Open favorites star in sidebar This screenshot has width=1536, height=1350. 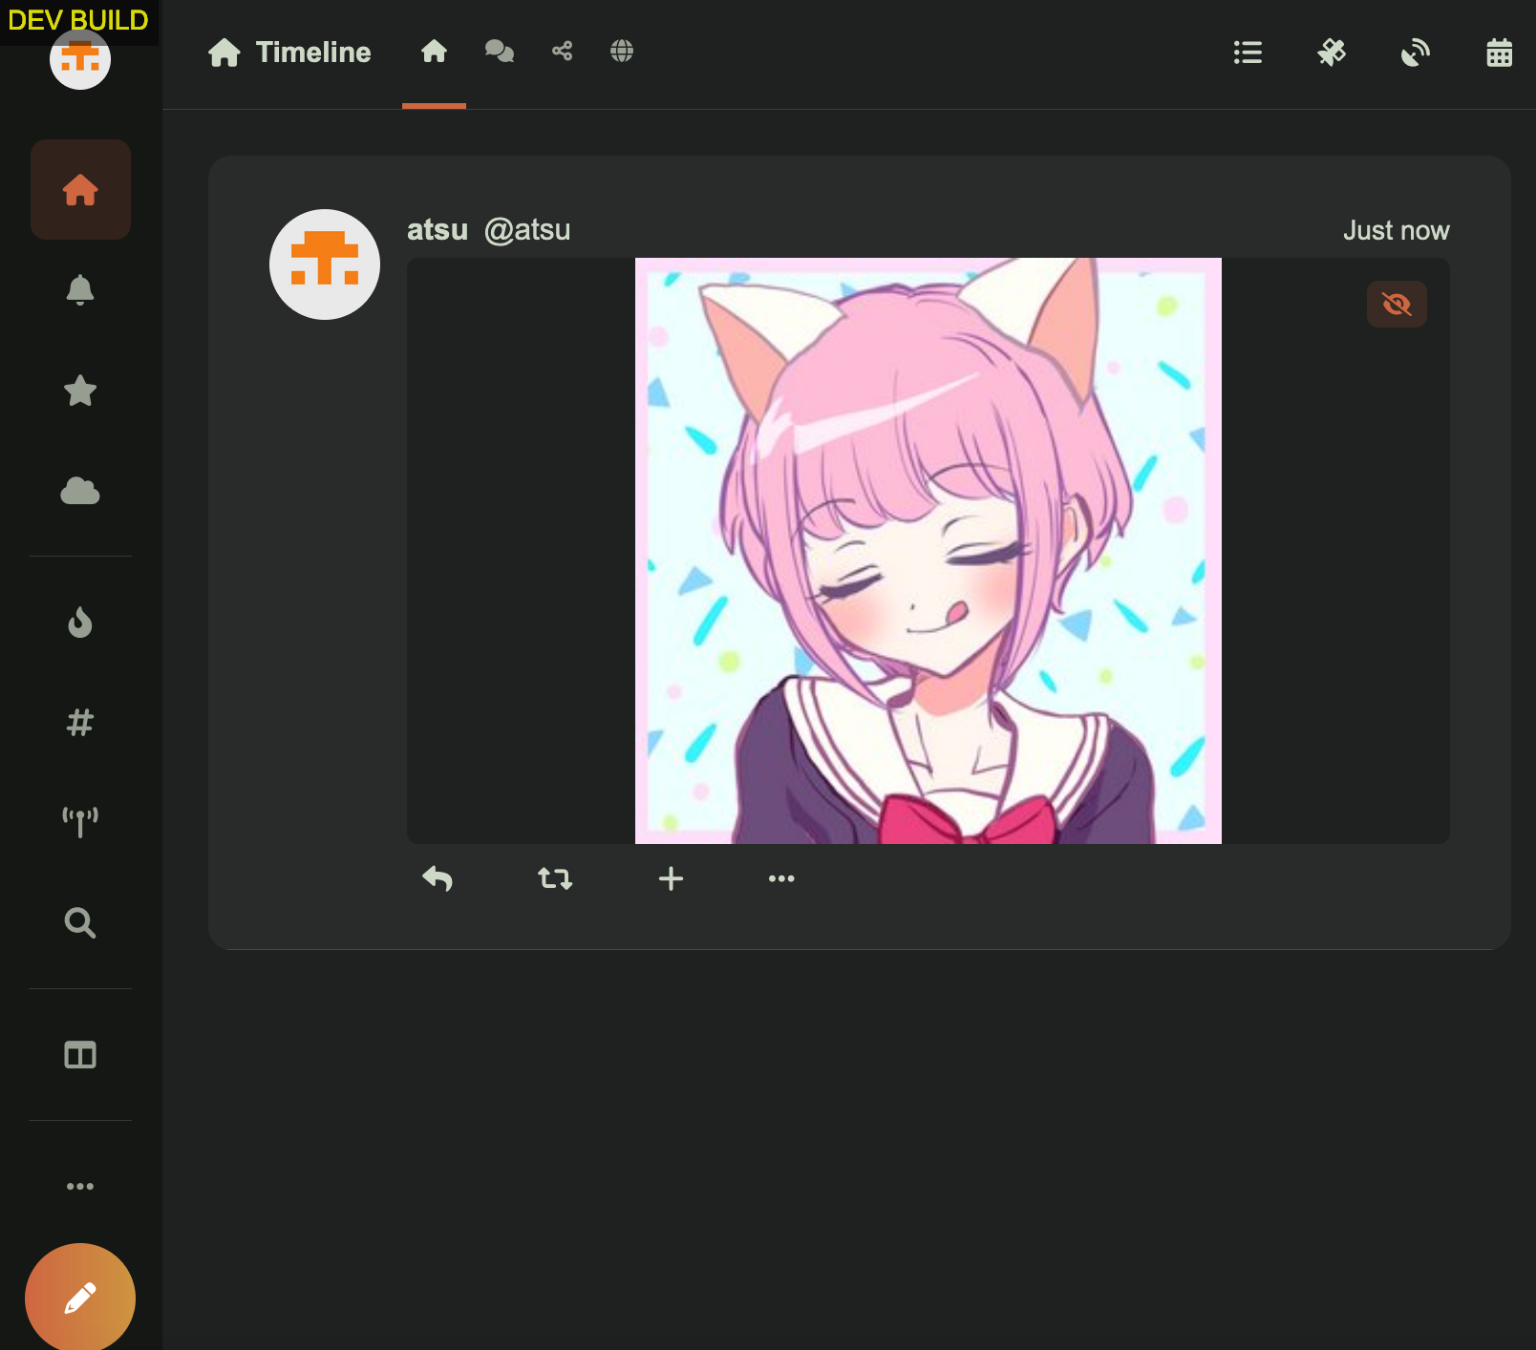pos(80,390)
